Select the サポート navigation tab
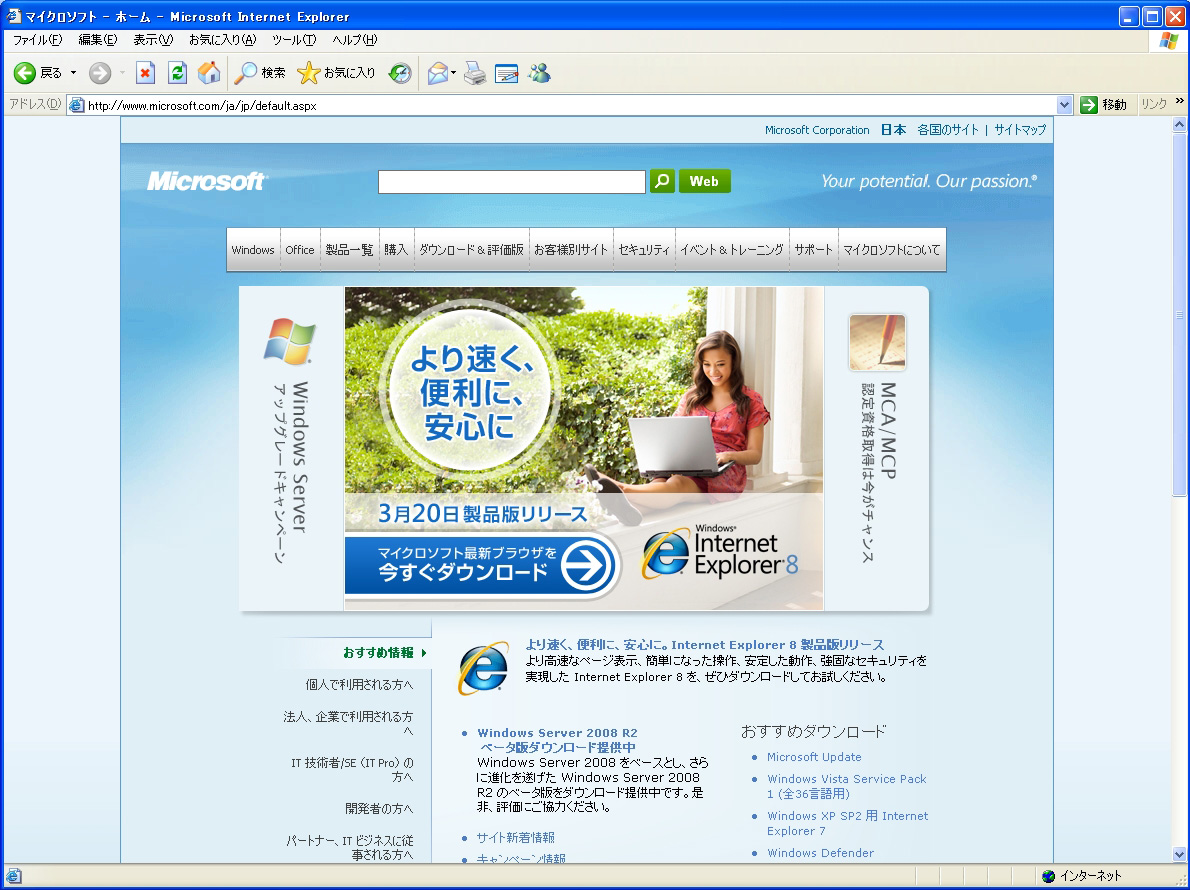 click(814, 250)
